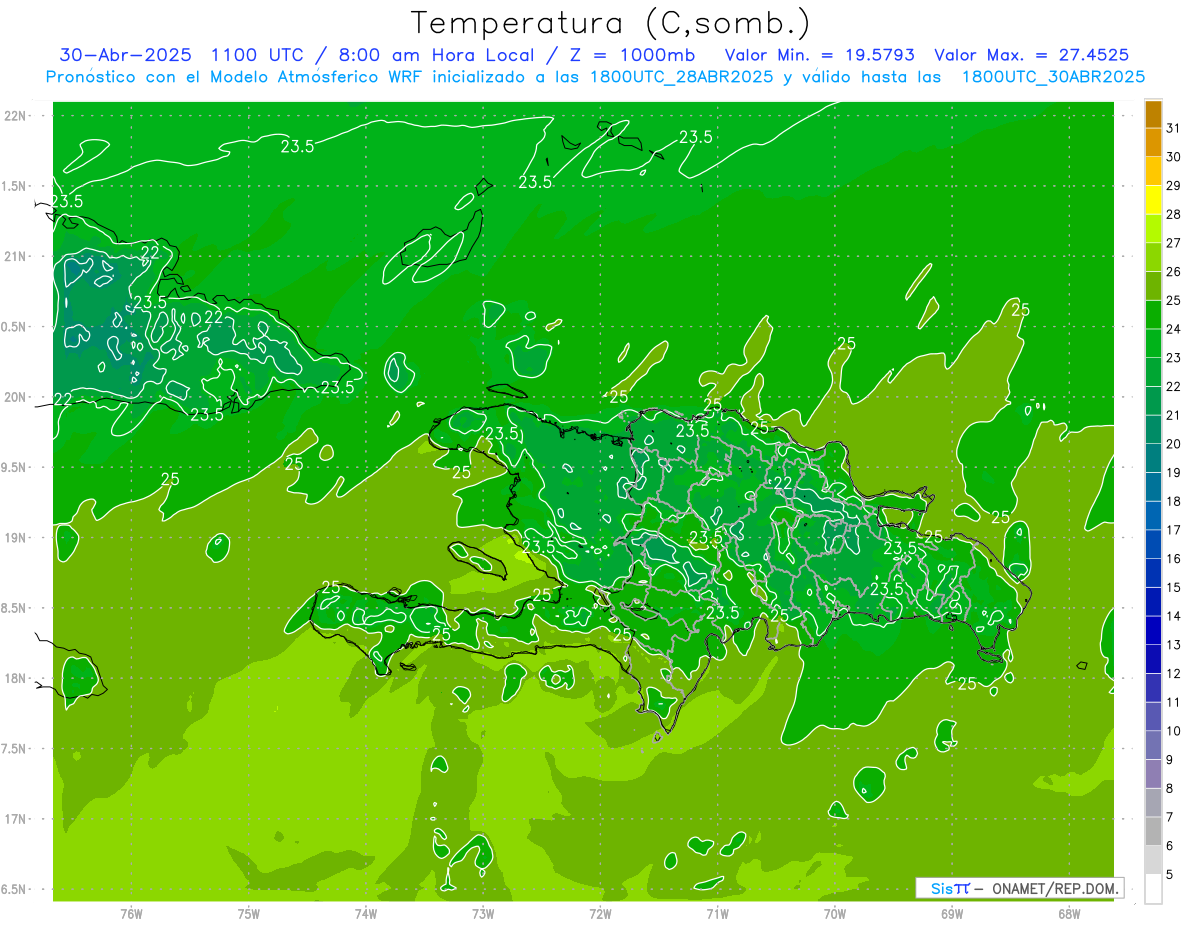Pick the yellow swatch between 28 and 29
Screen dimensions: 1200x927
point(1153,200)
